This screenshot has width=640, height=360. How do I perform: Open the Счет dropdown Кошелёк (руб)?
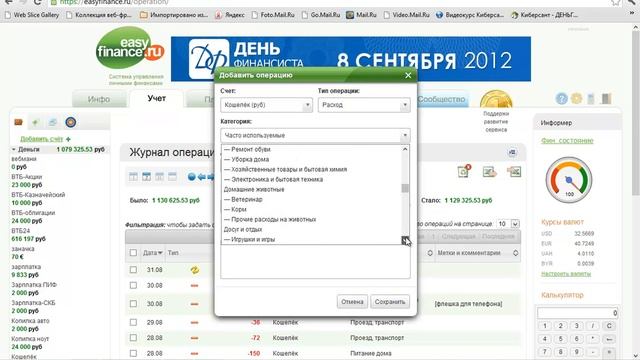click(x=267, y=105)
